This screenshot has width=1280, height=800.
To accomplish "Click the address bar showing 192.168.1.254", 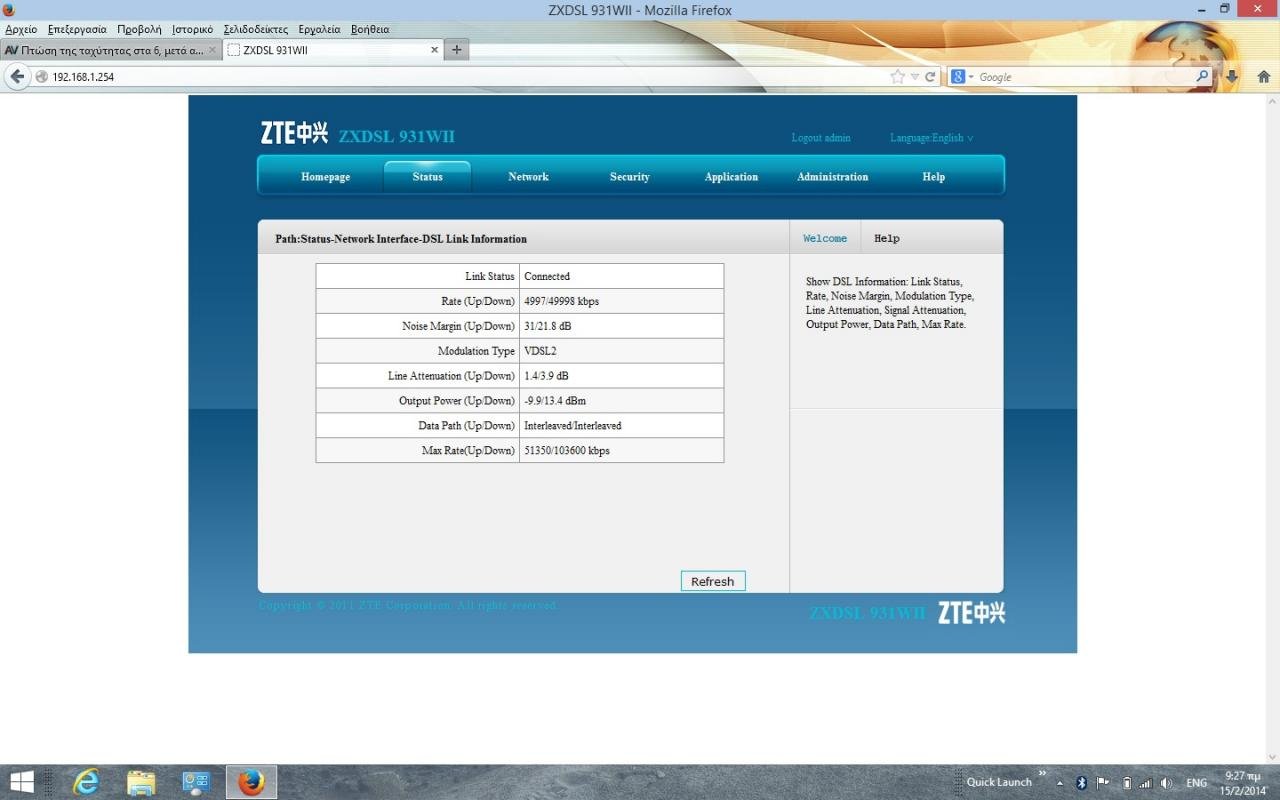I will tap(460, 77).
